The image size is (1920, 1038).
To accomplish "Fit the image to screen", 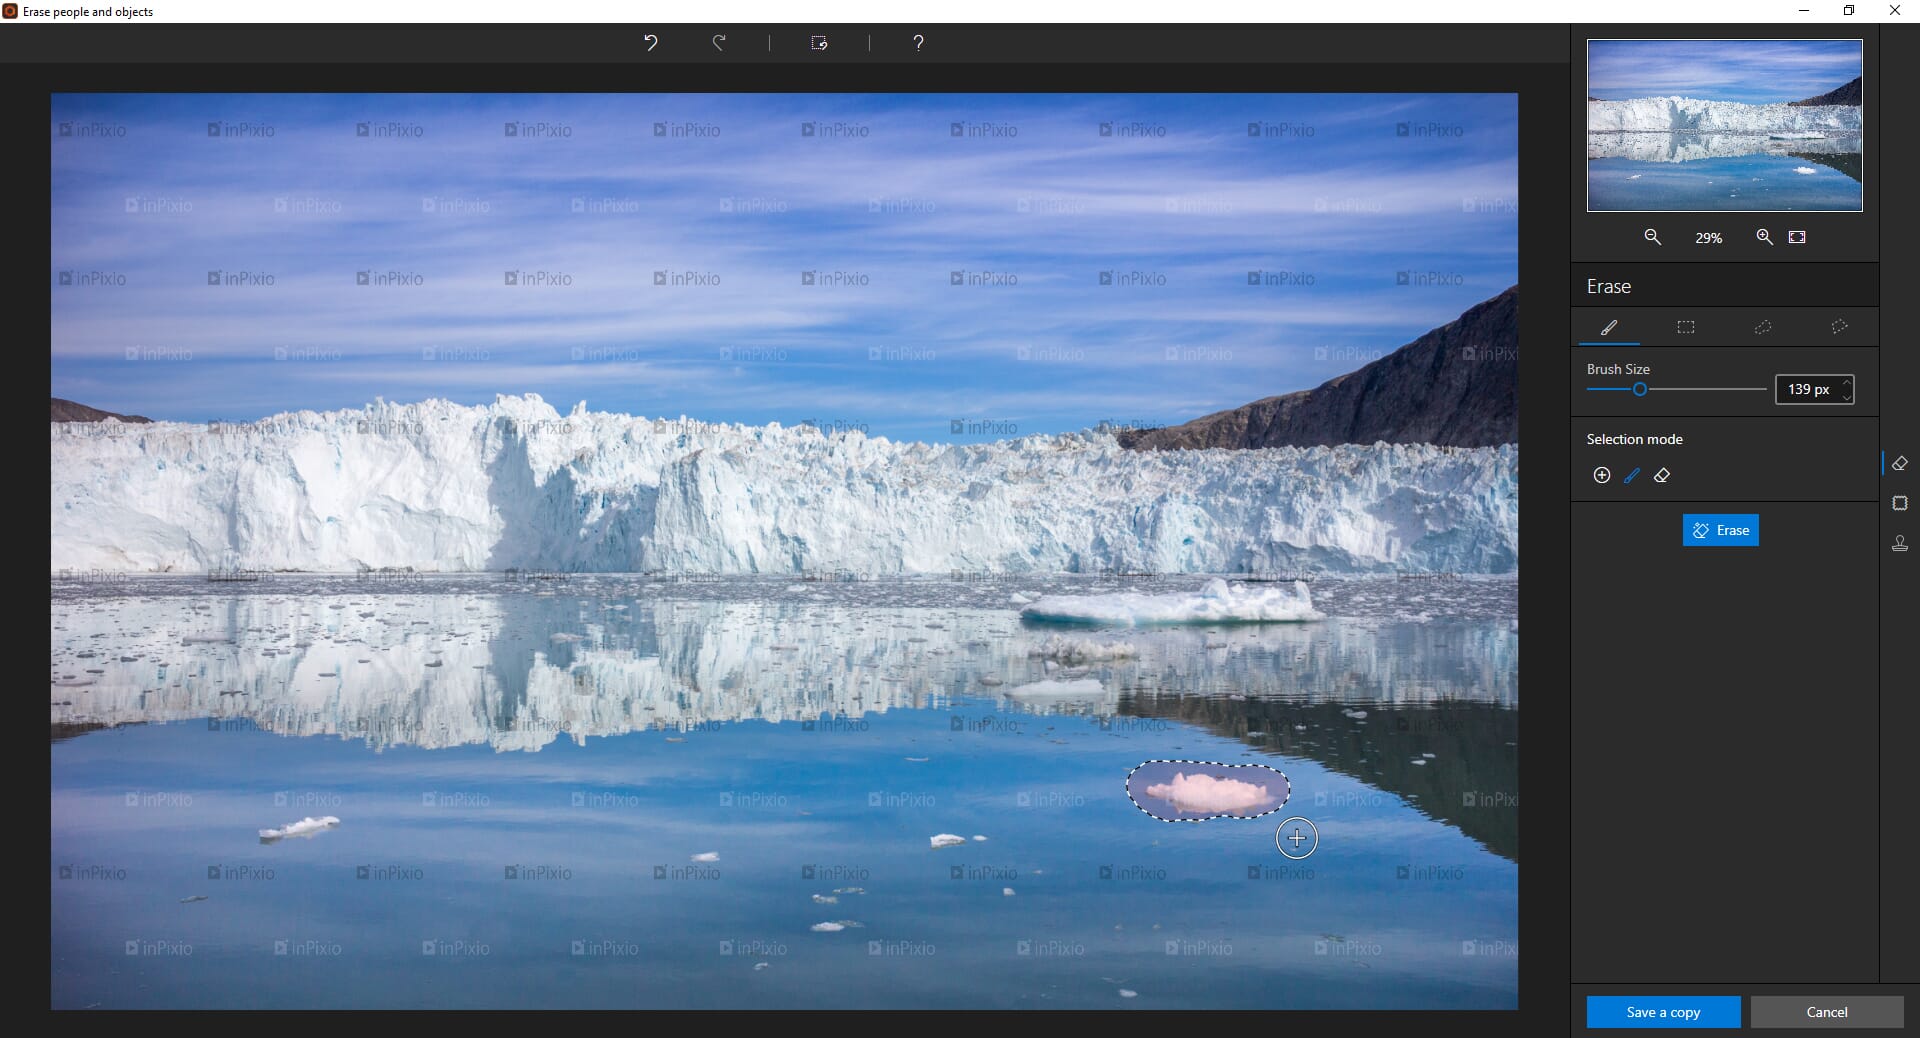I will coord(1797,237).
